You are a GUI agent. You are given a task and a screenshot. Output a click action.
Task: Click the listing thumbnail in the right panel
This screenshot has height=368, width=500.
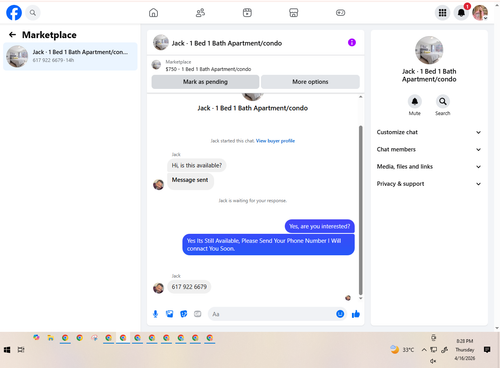click(429, 50)
